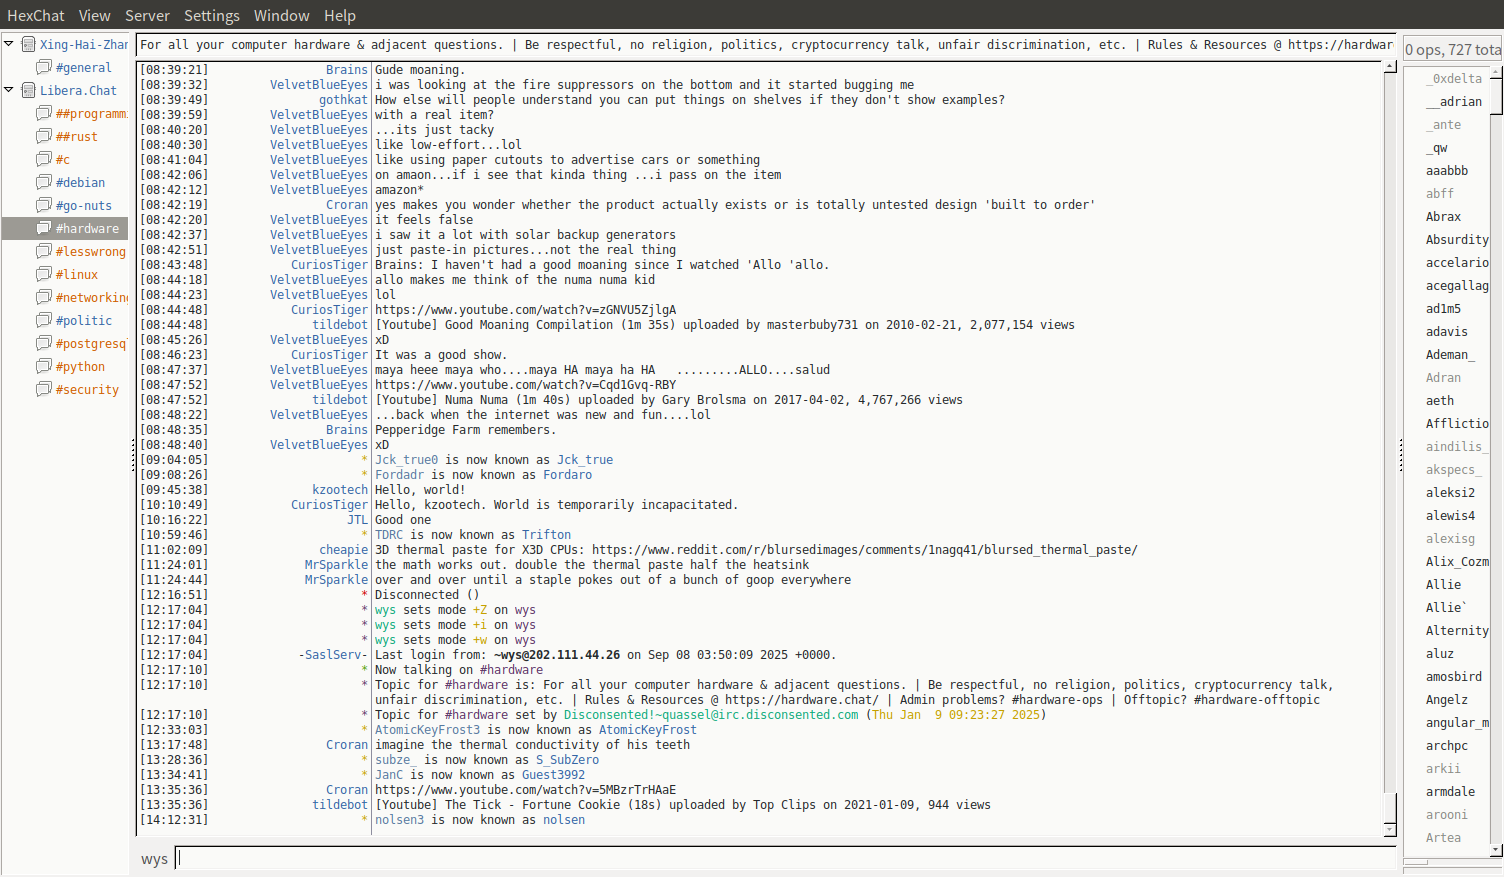Click the wys nickname button
Viewport: 1504px width, 877px height.
click(154, 859)
